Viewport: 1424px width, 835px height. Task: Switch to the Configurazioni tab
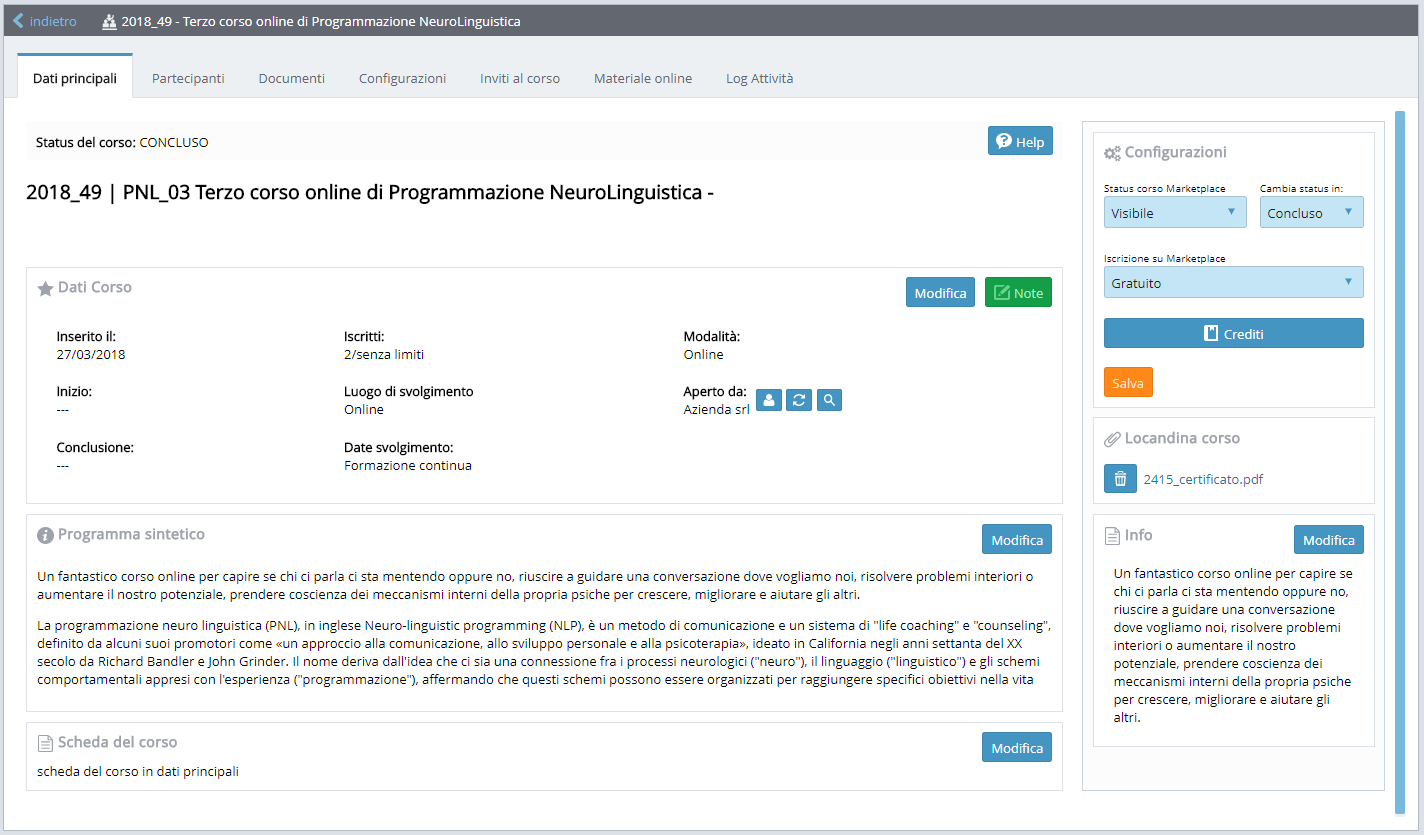(x=402, y=78)
